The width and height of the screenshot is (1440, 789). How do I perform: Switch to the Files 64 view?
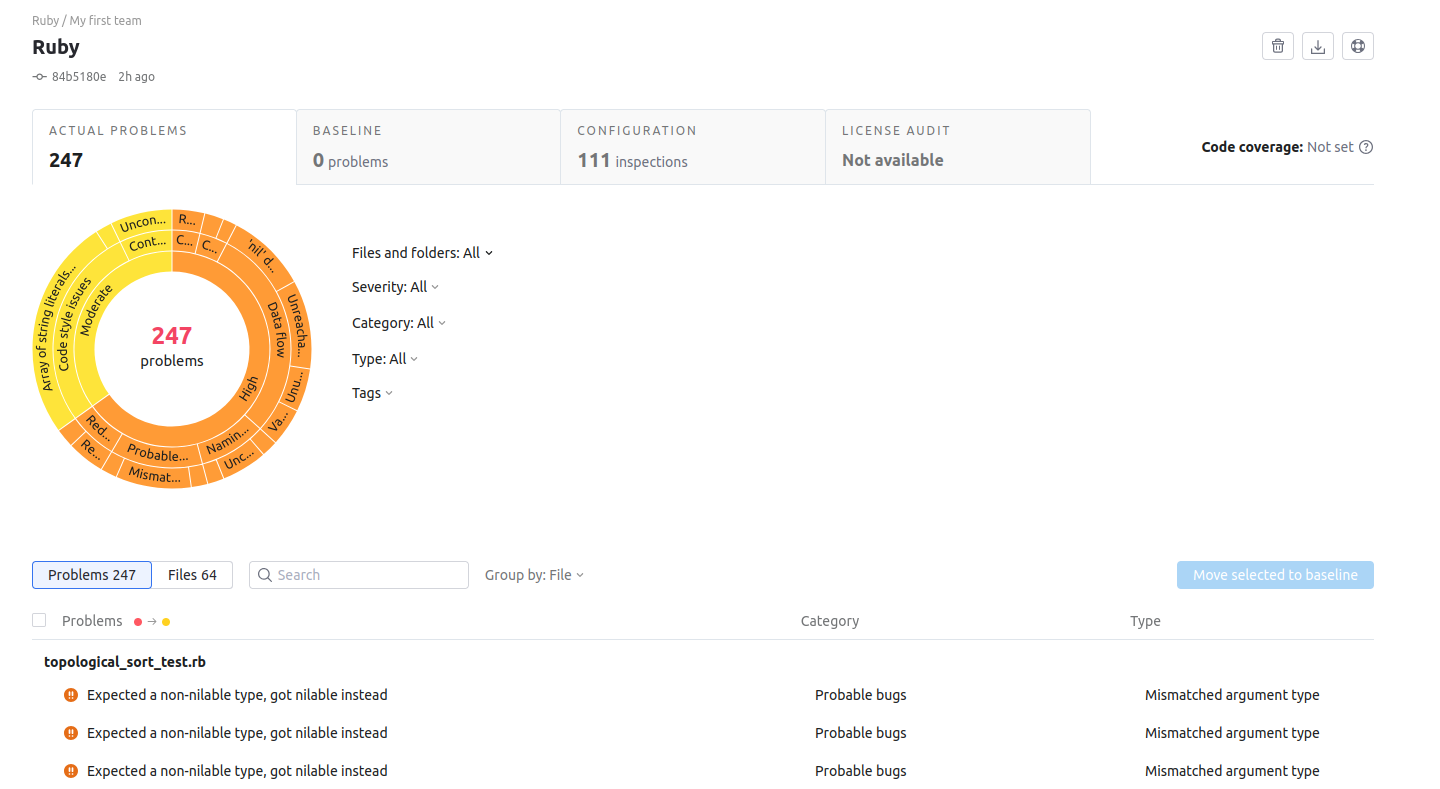tap(192, 575)
